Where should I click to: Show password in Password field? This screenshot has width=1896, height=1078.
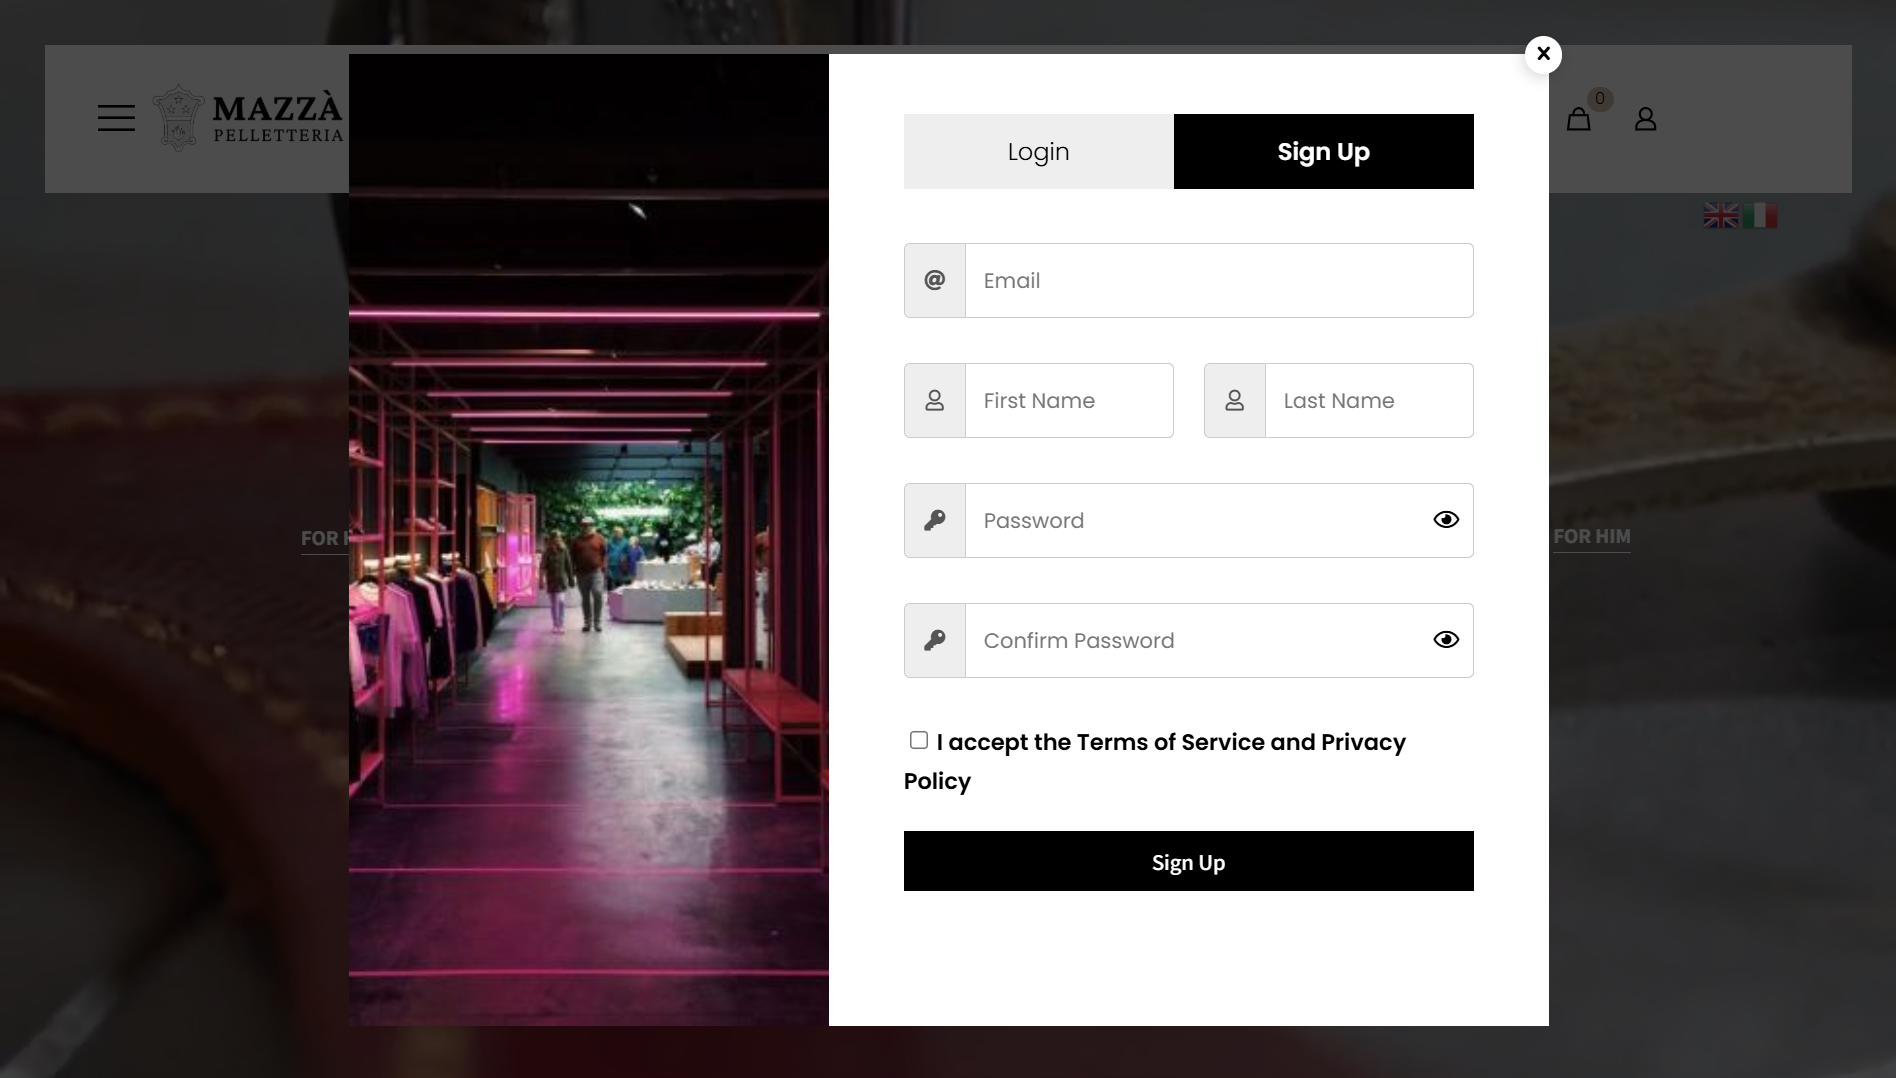pos(1445,520)
